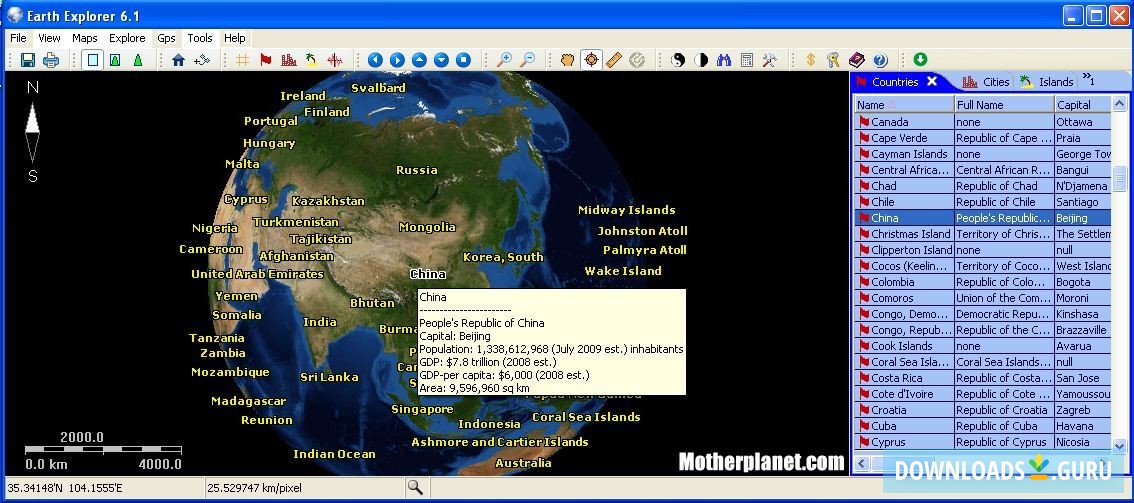Viewport: 1134px width, 503px height.
Task: Switch to the Cities tab
Action: (986, 82)
